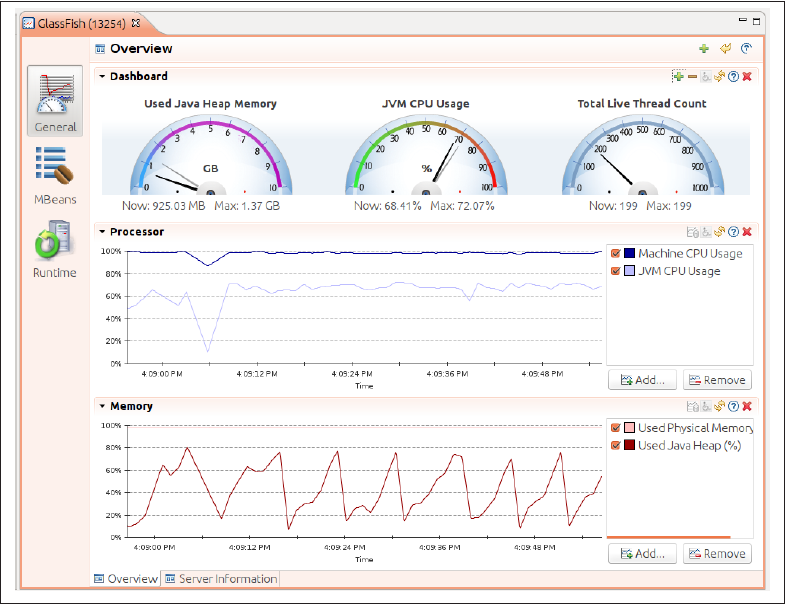787x605 pixels.
Task: Open help for the Dashboard section
Action: tap(733, 76)
